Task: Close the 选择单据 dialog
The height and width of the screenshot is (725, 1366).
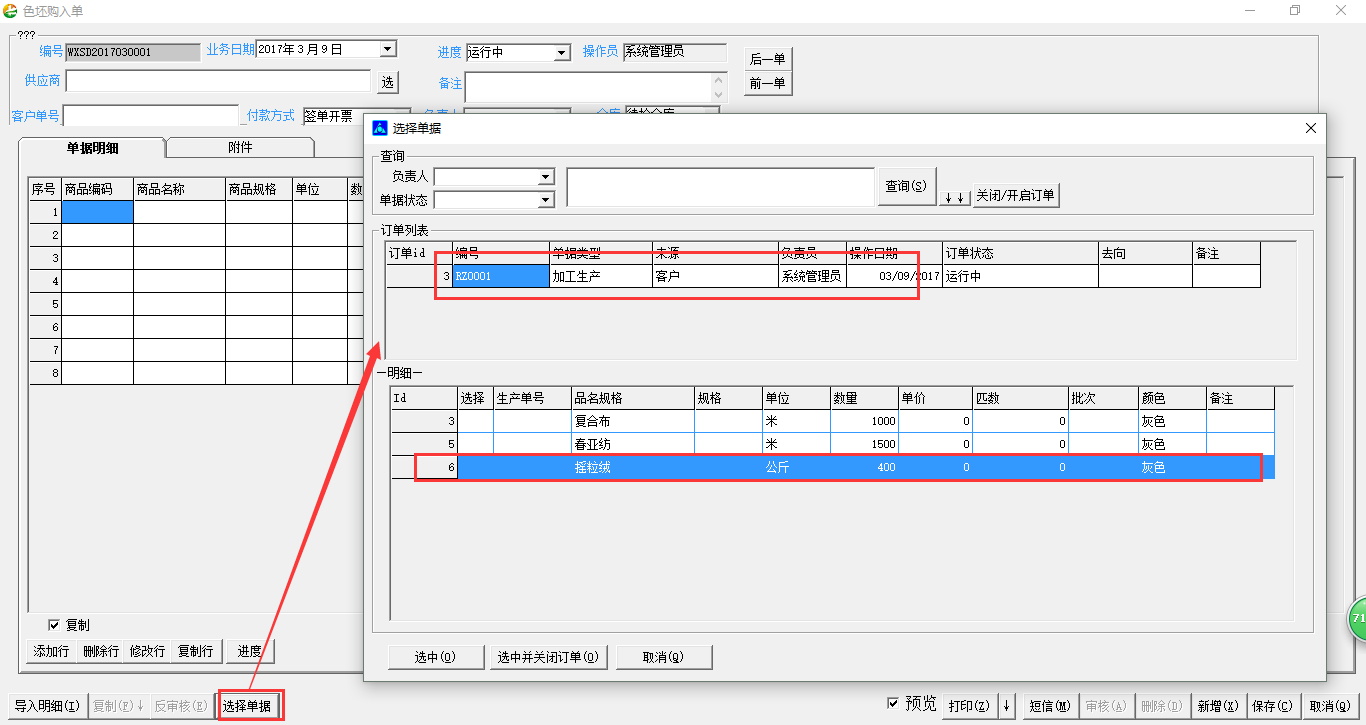Action: 1311,128
